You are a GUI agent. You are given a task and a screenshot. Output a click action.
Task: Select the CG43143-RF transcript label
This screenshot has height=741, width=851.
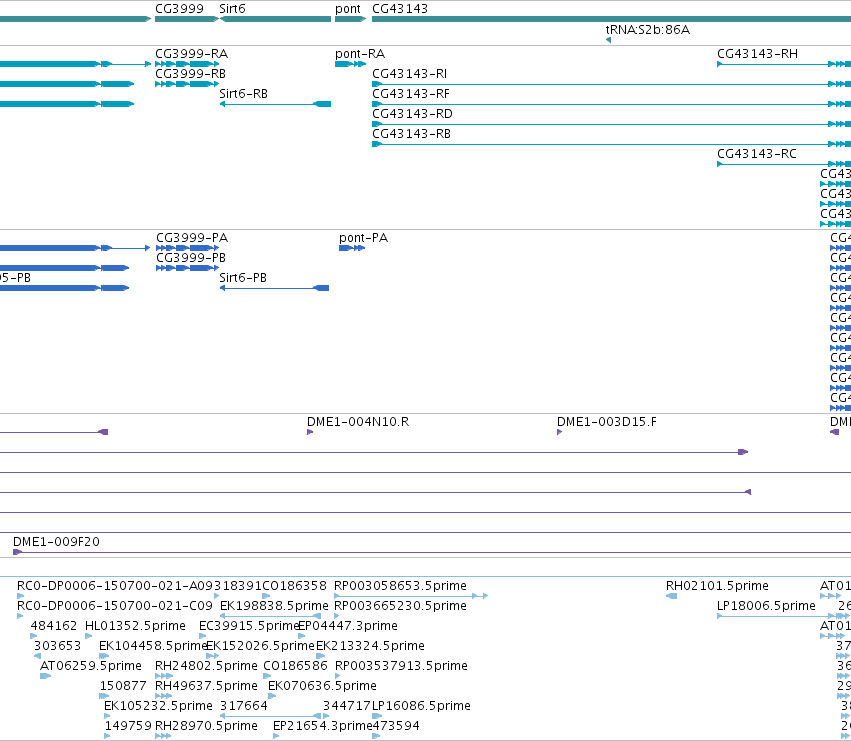[x=411, y=94]
